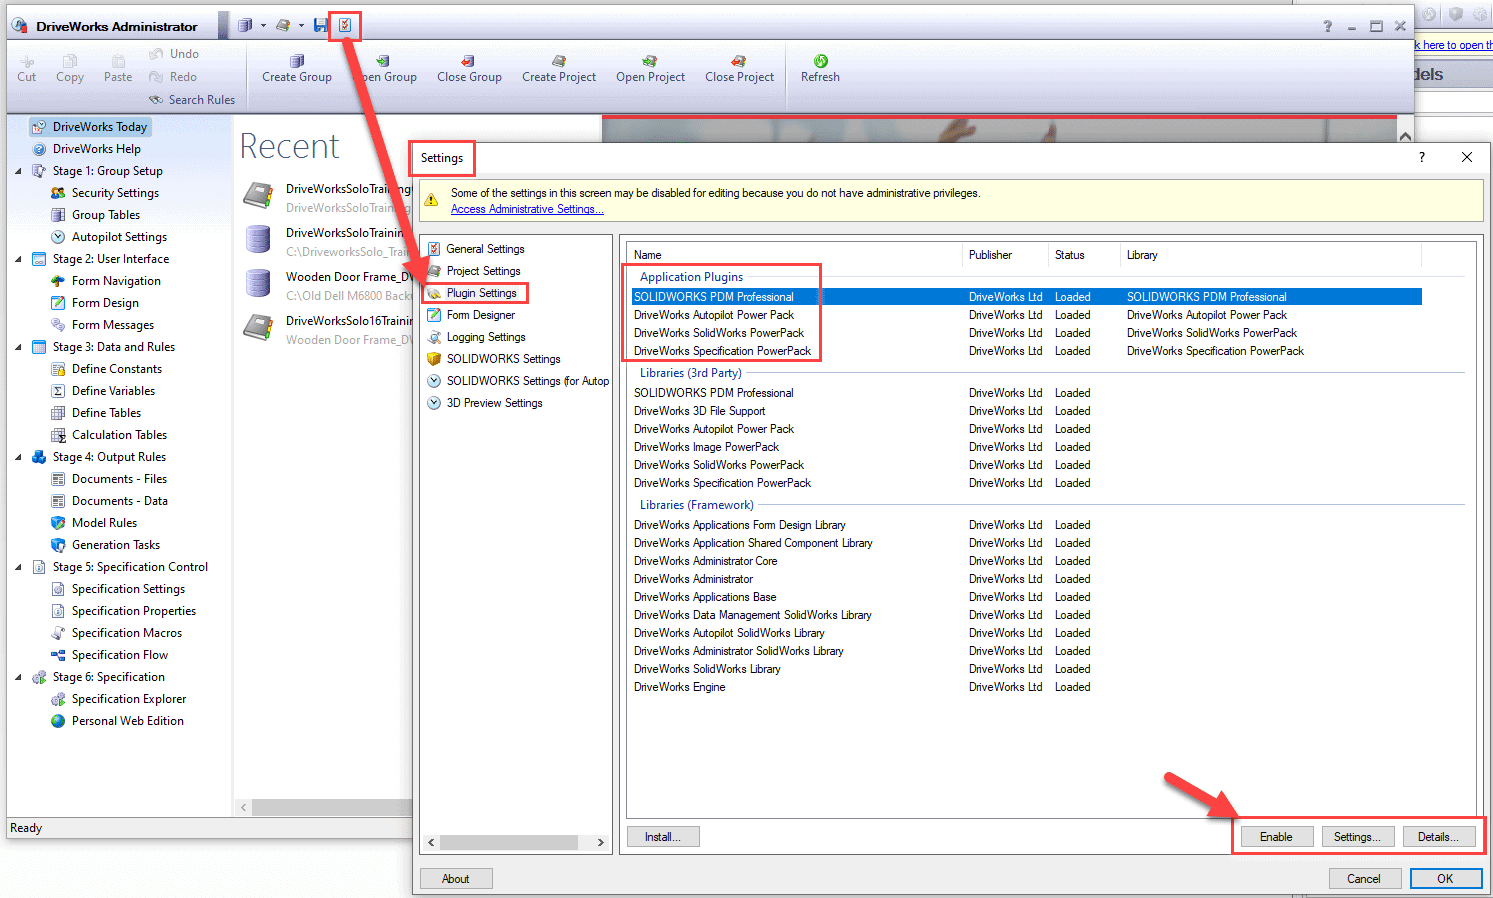Collapse Stage 2: User Interface node
Screen dimensions: 1493x898
[x=18, y=259]
